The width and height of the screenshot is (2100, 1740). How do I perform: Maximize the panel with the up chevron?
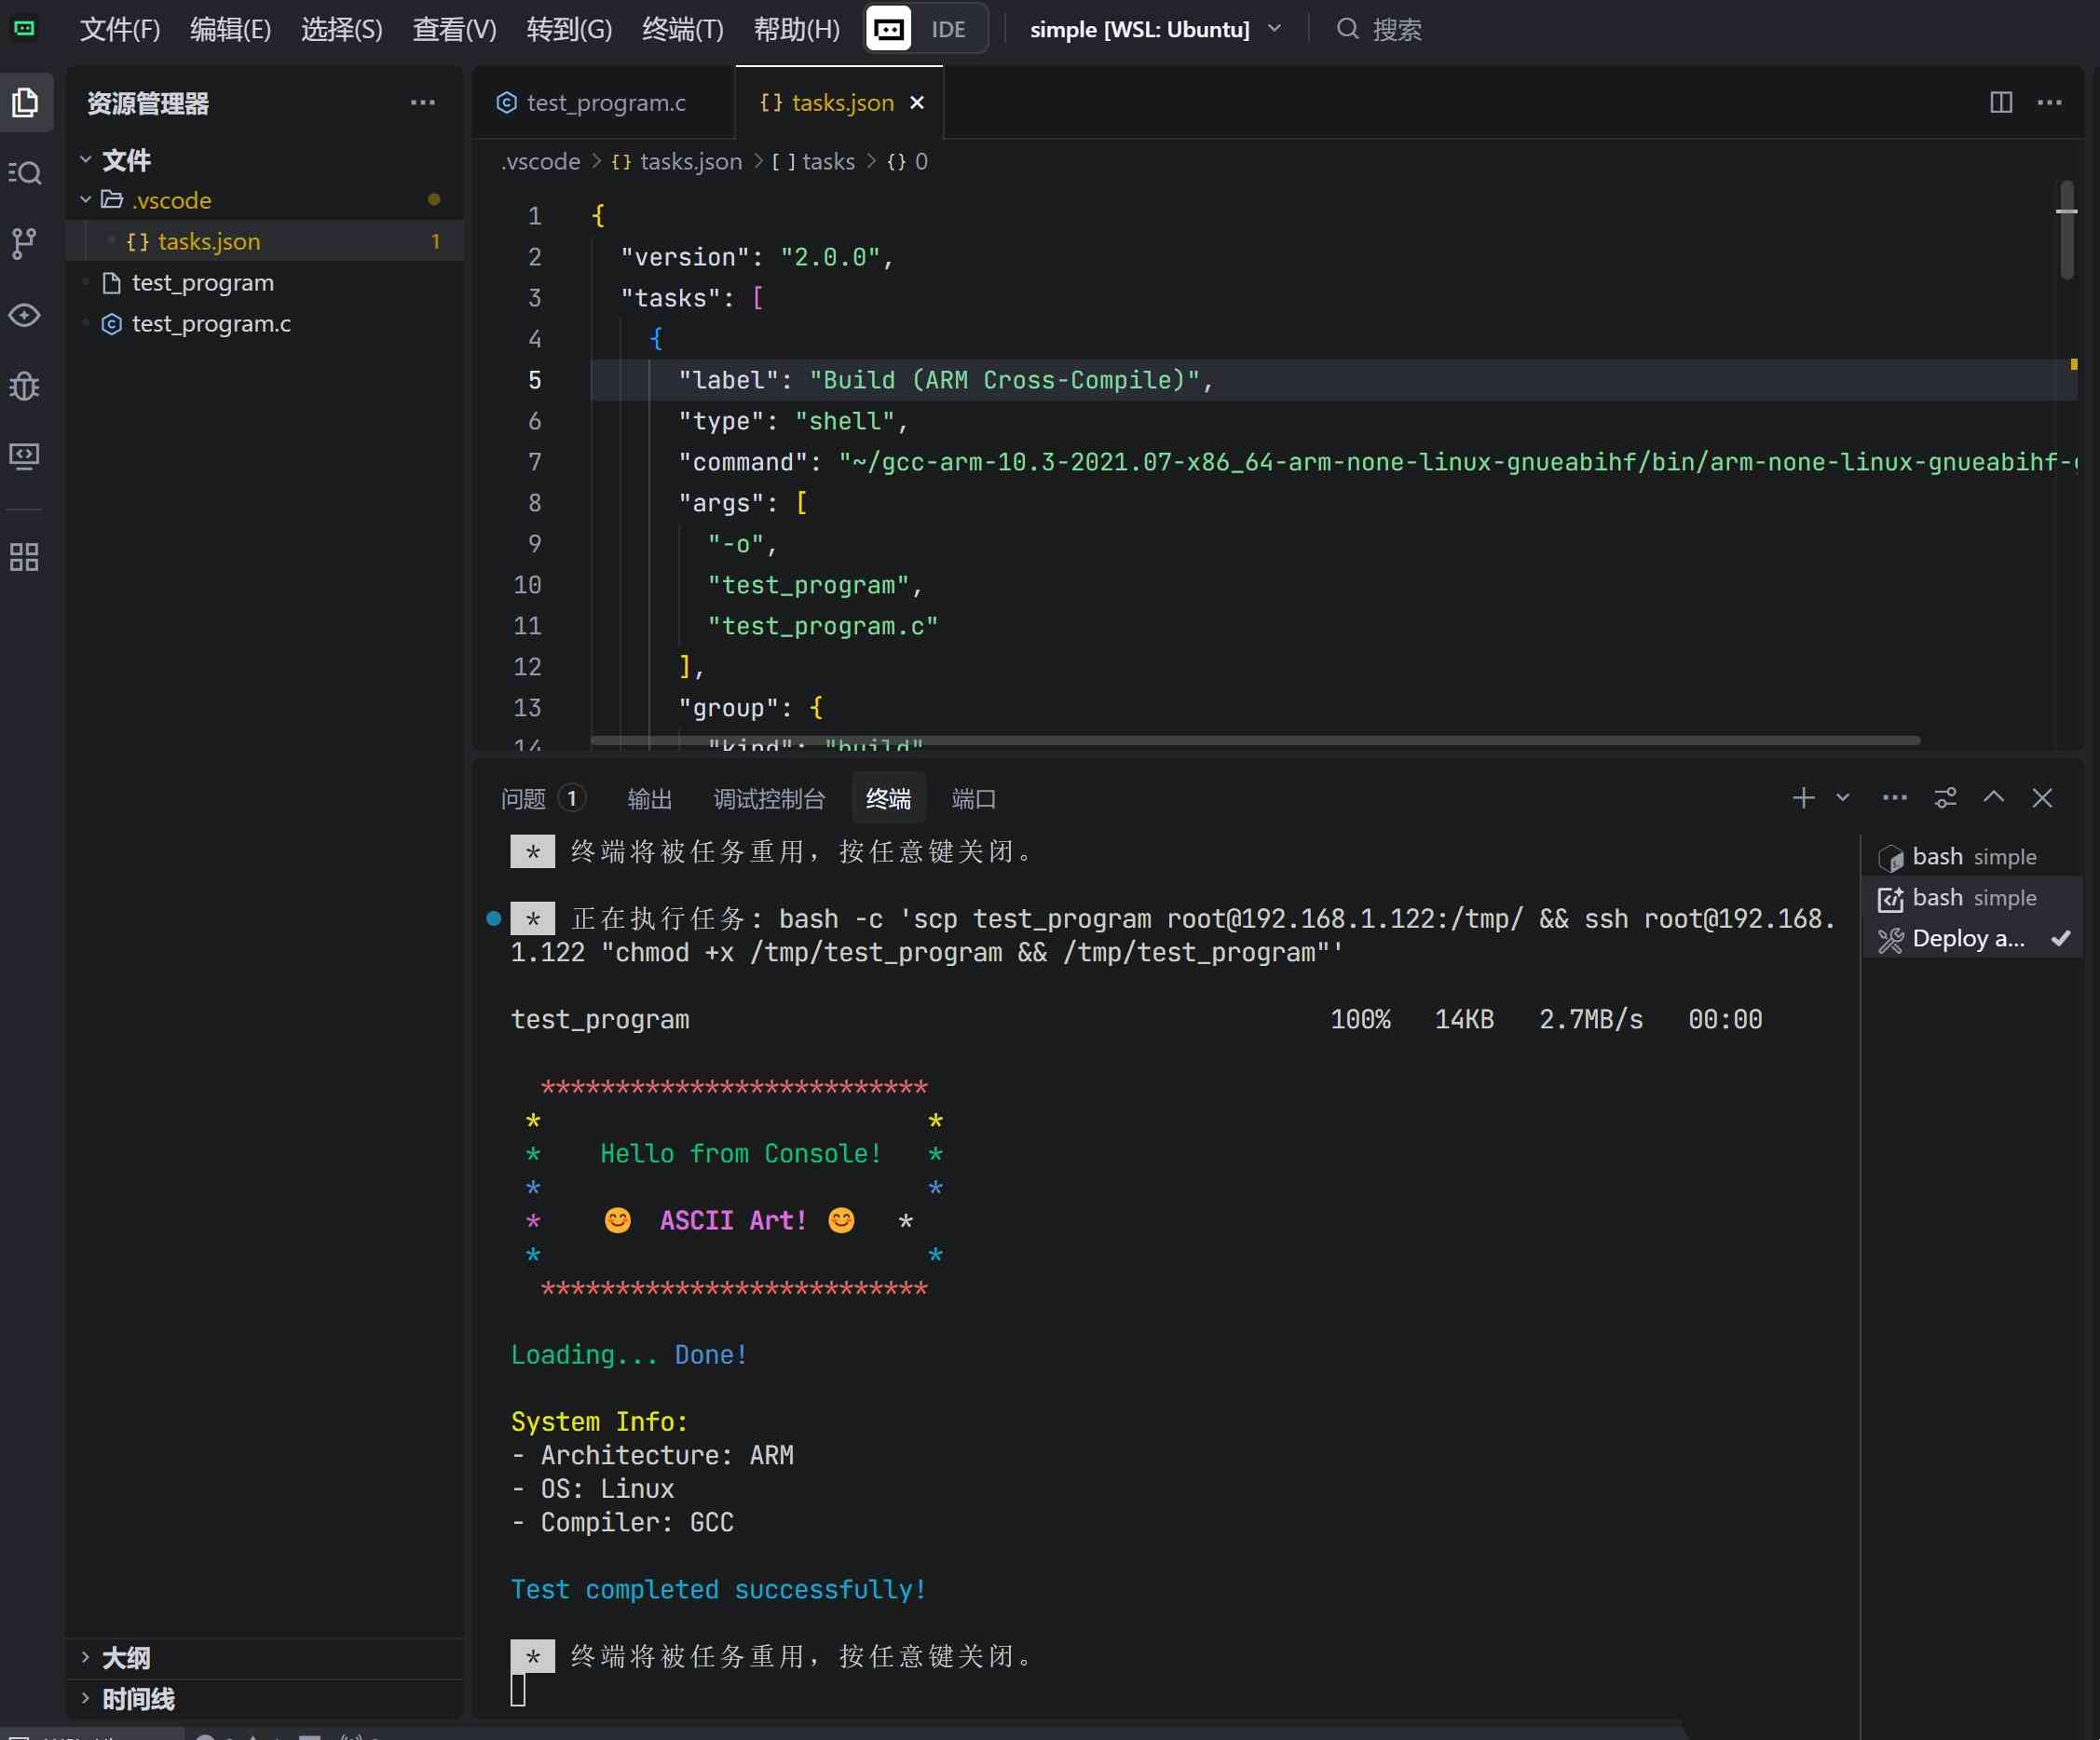pyautogui.click(x=1993, y=798)
